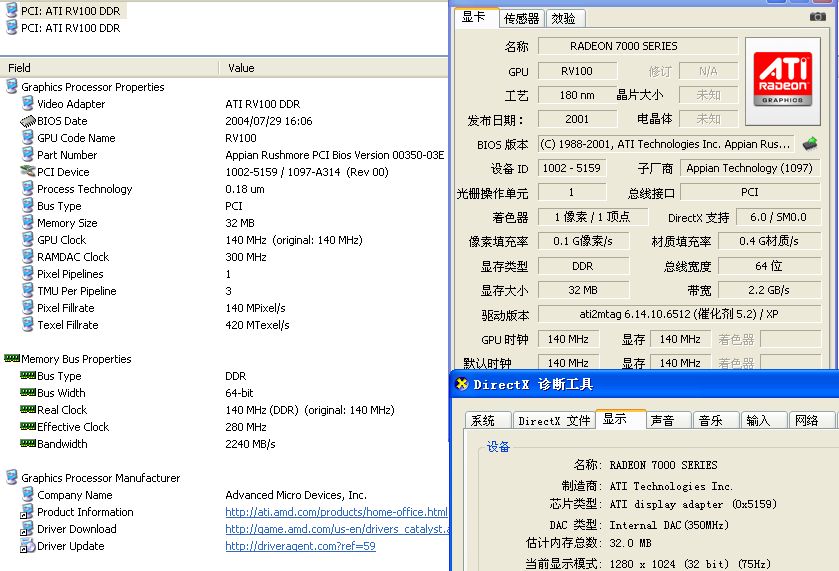Open the ati.amd.com home-office products link

336,512
